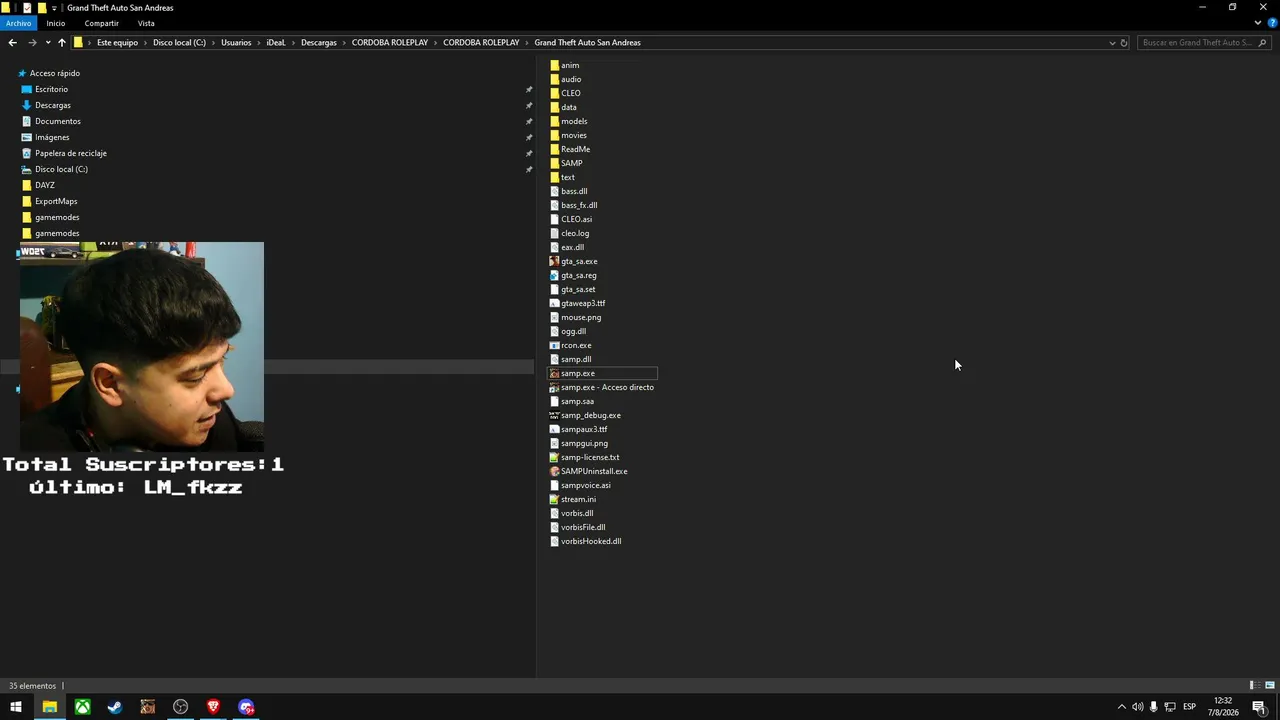
Task: Switch to the Compartir ribbon tab
Action: (102, 23)
